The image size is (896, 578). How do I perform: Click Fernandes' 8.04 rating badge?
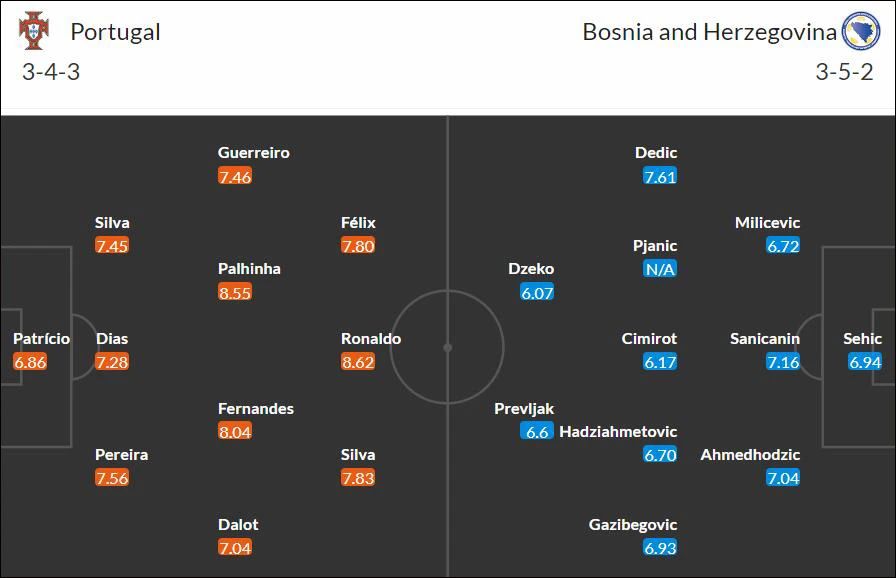point(235,431)
